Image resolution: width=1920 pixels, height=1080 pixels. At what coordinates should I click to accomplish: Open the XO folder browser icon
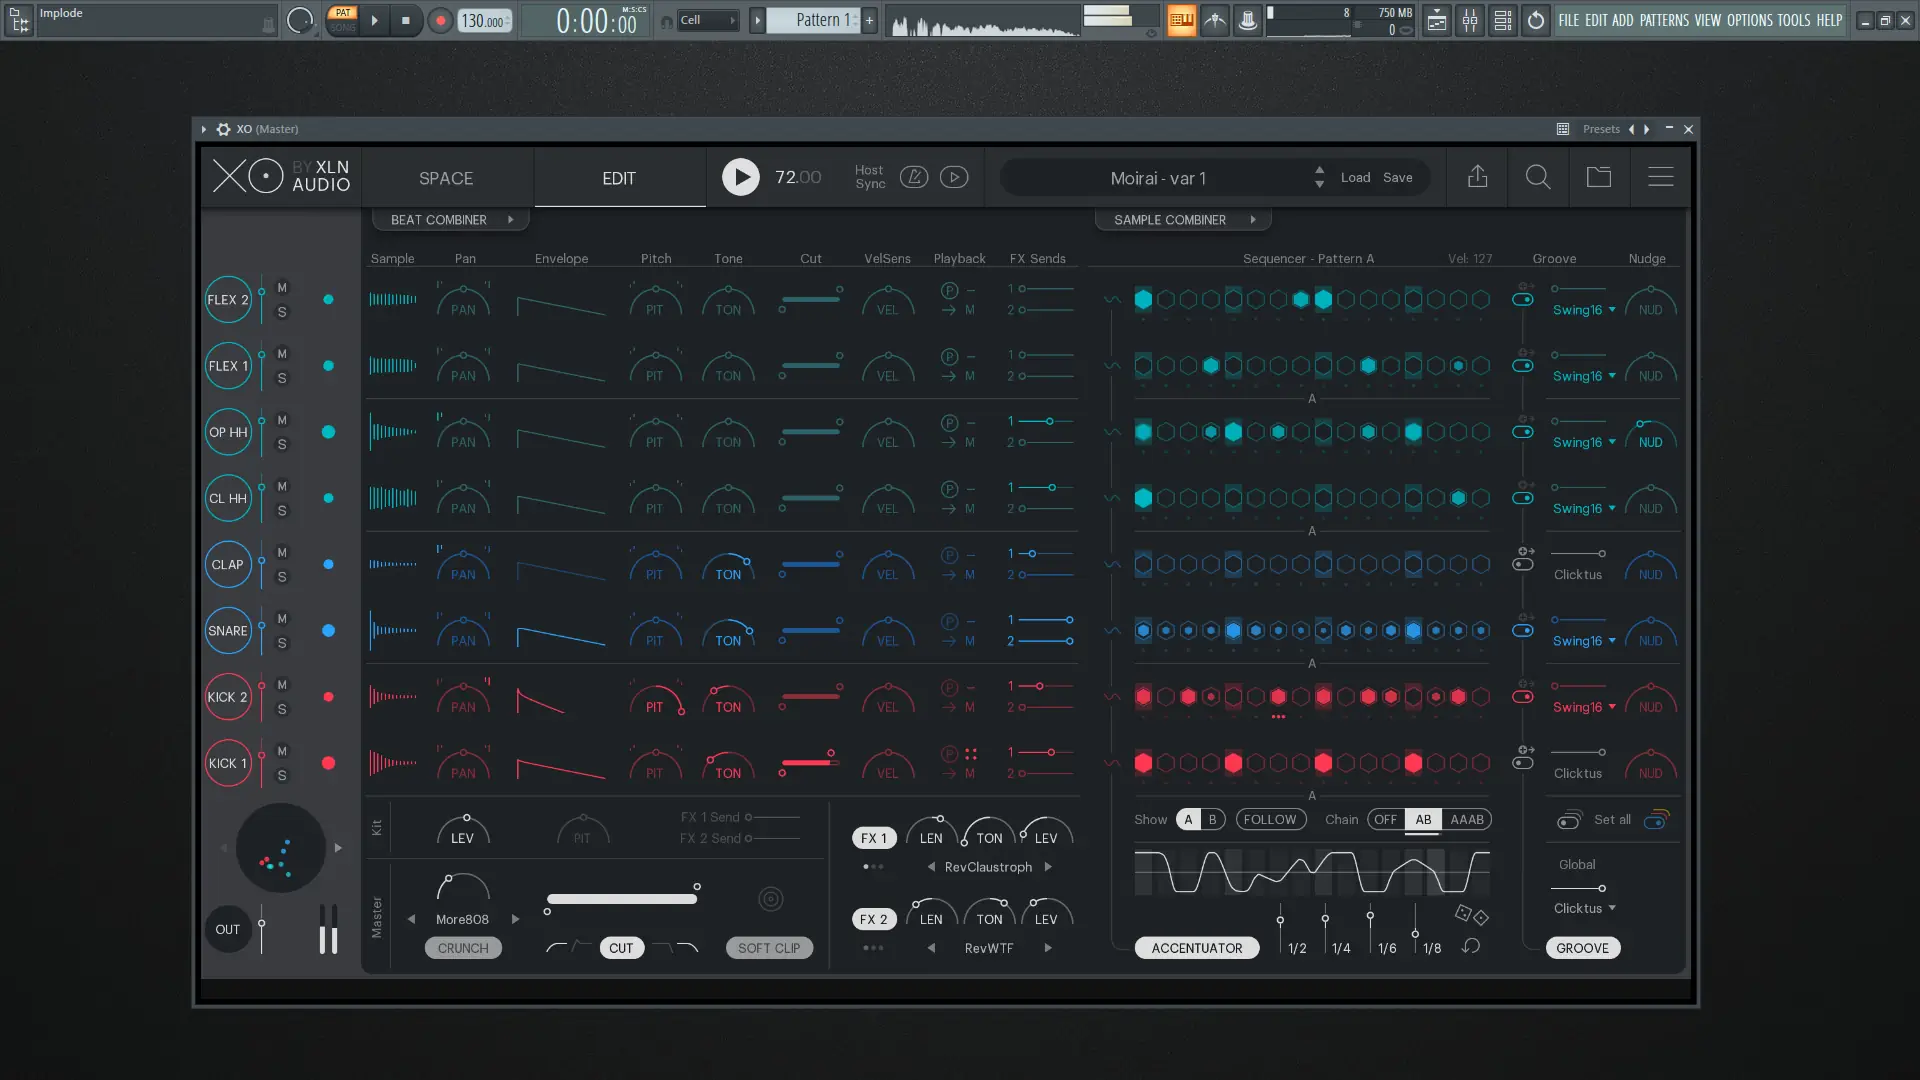tap(1599, 177)
